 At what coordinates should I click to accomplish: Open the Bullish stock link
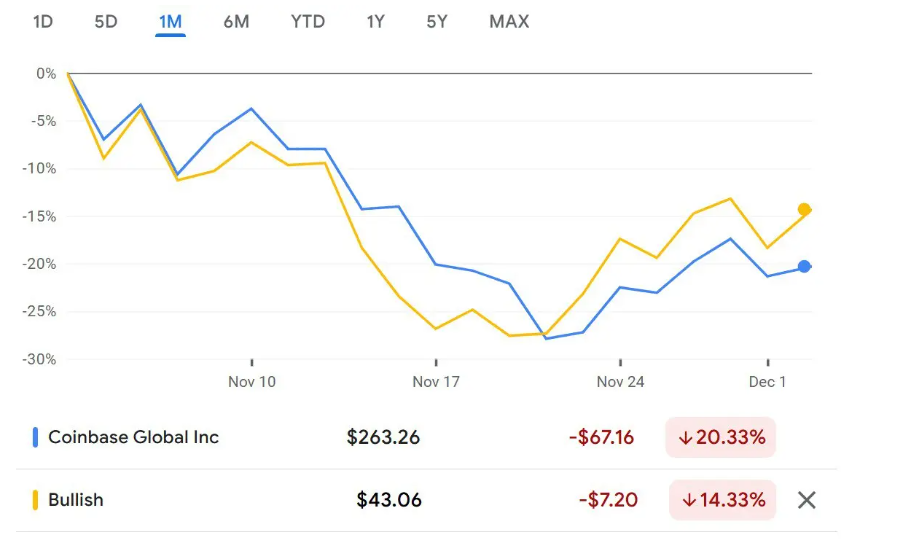pos(76,500)
